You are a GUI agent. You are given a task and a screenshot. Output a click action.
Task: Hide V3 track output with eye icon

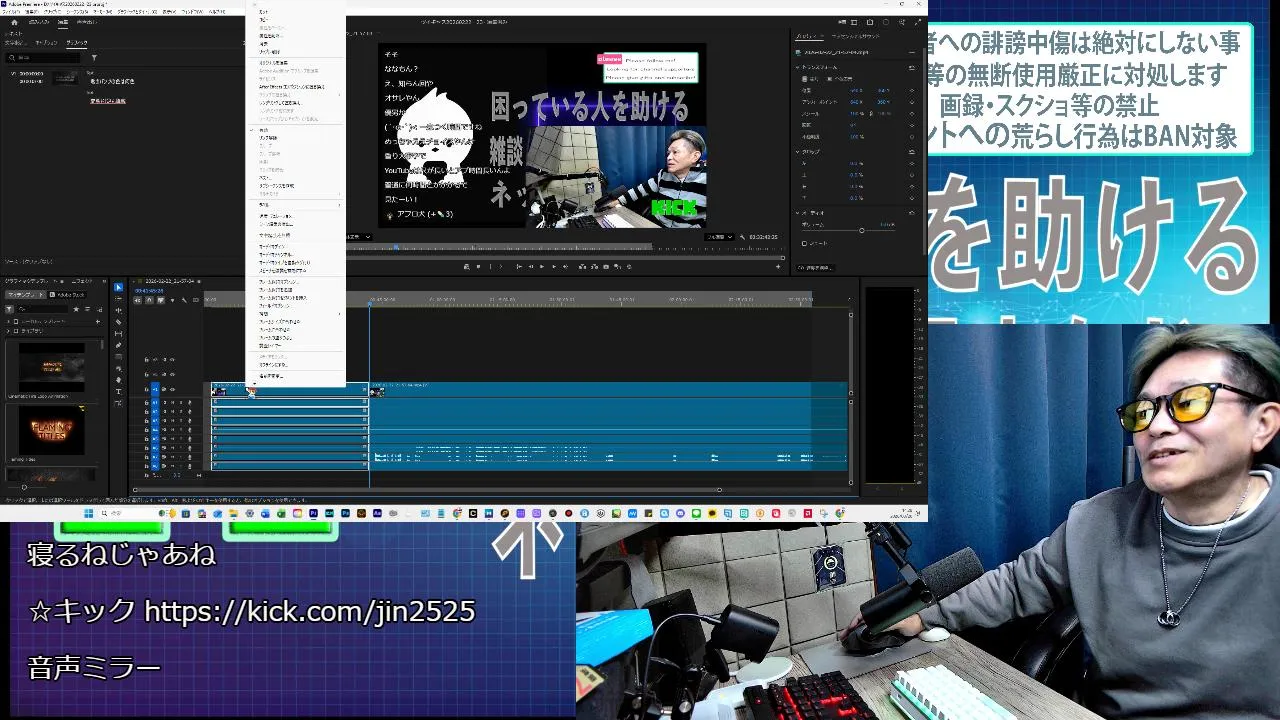tap(172, 360)
